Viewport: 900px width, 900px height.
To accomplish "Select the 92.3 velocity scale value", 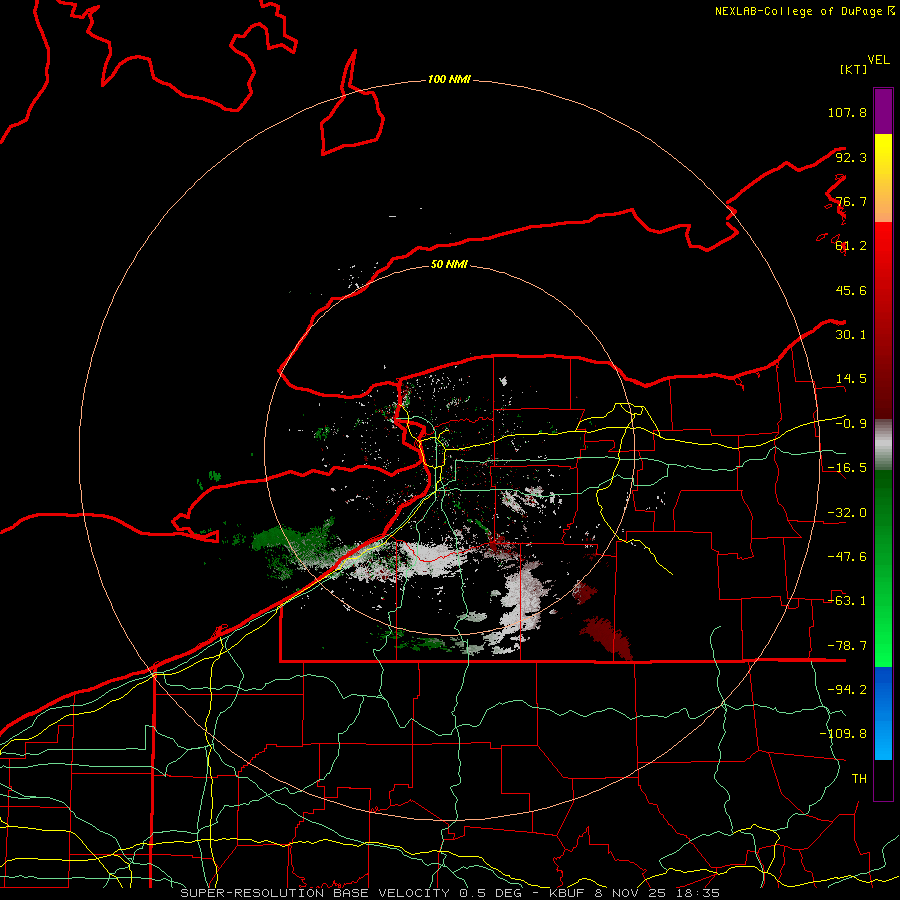I will coord(851,157).
